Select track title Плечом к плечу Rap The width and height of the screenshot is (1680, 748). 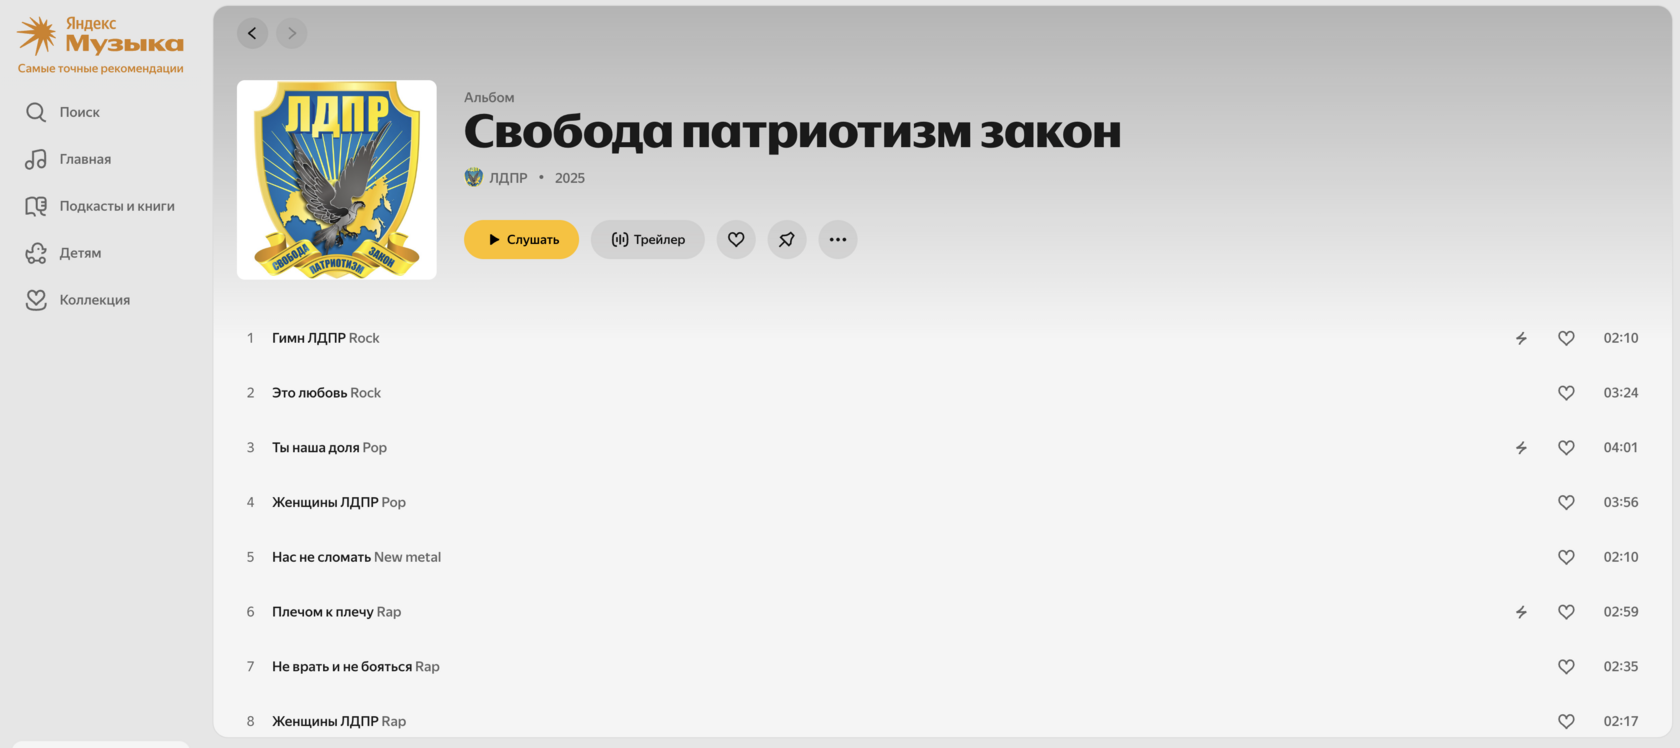[x=337, y=612]
